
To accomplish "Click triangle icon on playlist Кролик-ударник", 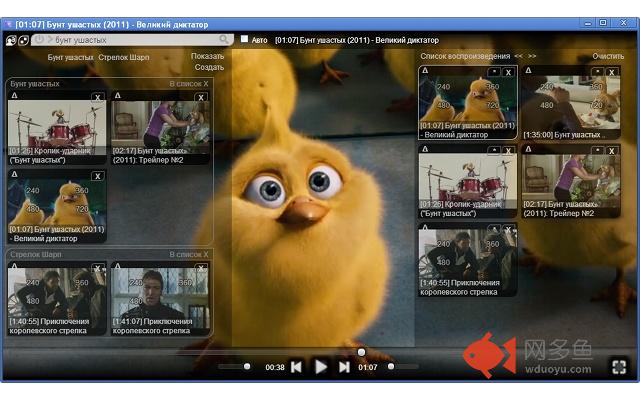I will (x=425, y=149).
